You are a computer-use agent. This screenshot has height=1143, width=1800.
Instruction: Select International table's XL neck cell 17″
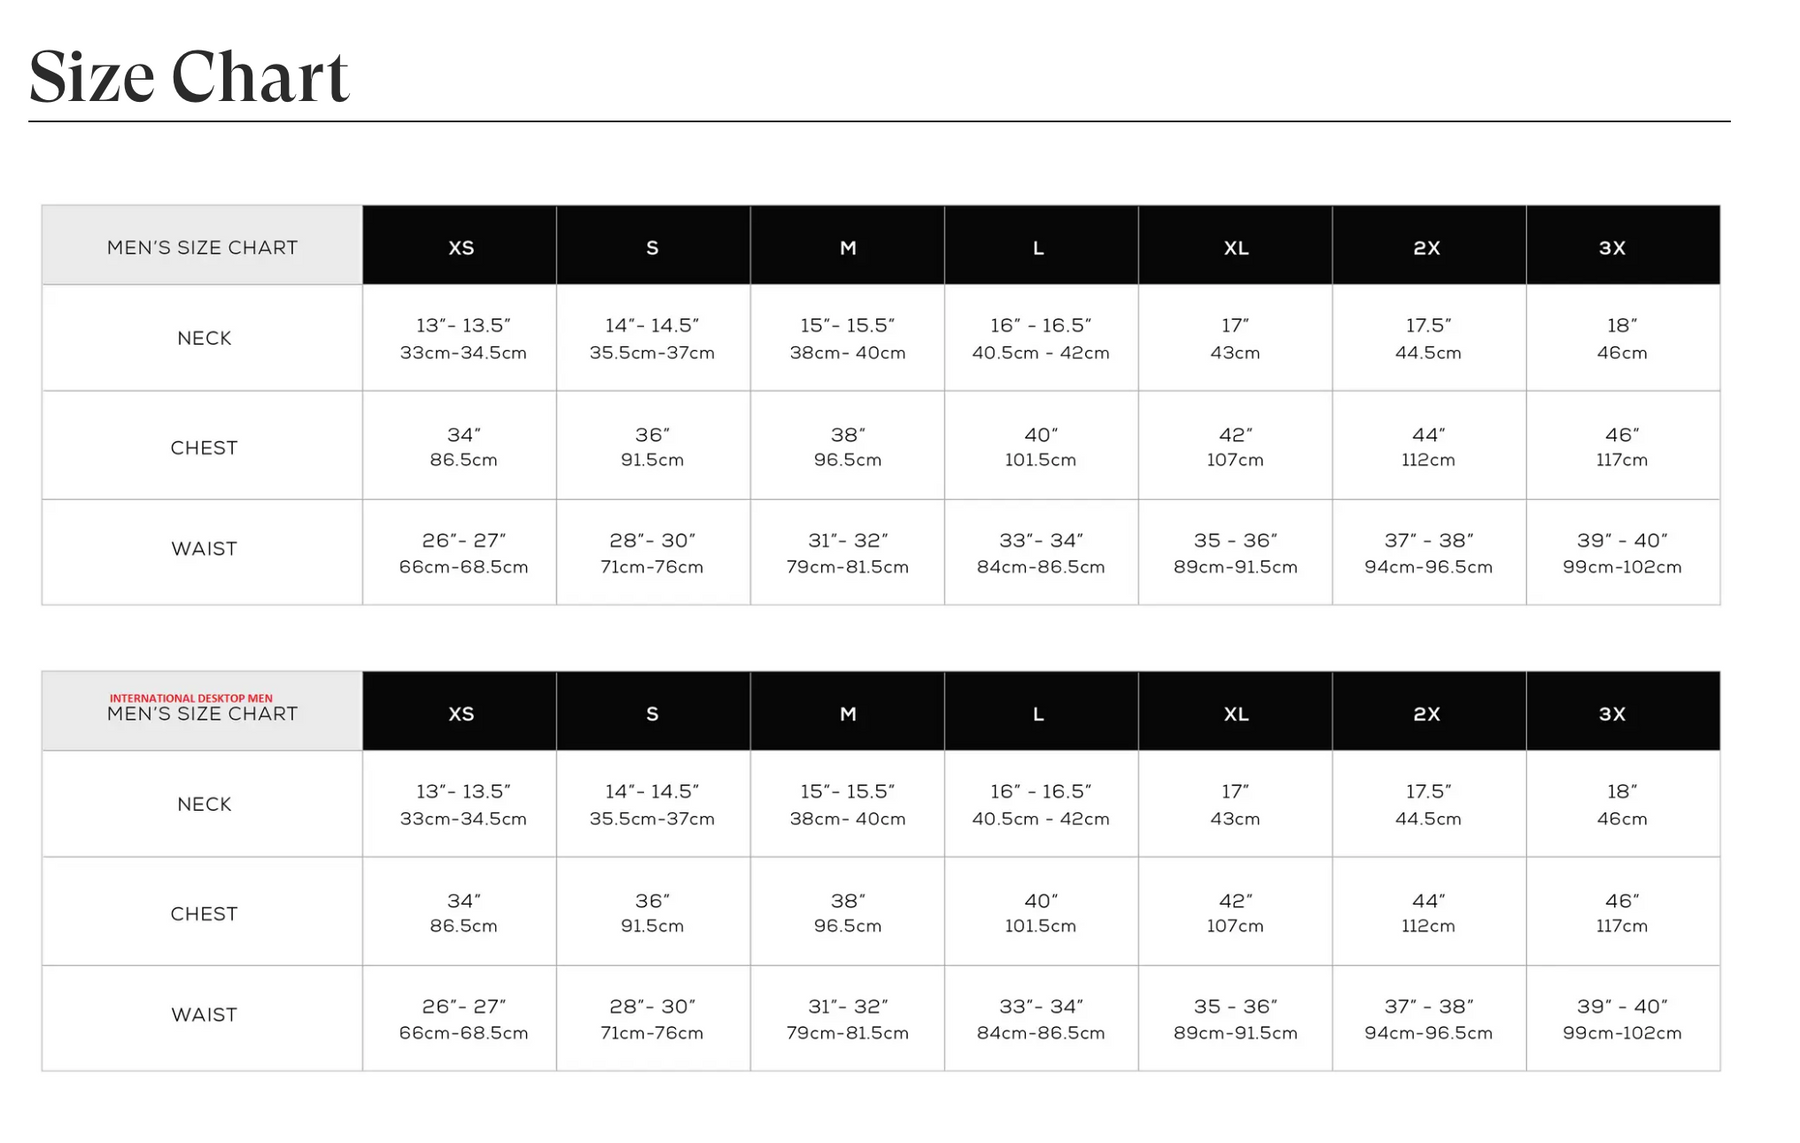[1235, 804]
